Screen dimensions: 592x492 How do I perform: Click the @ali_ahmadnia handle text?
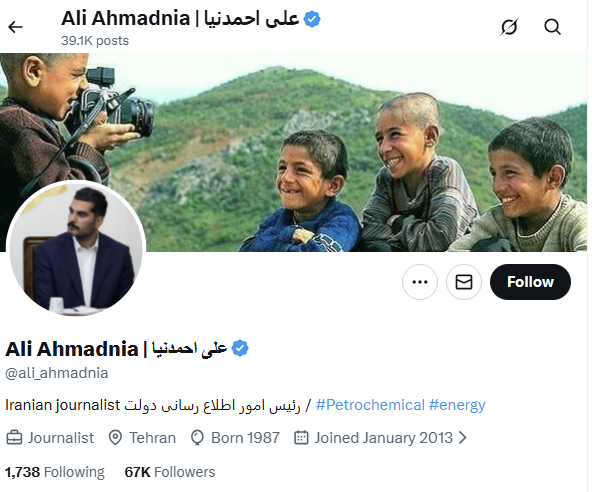tap(57, 373)
